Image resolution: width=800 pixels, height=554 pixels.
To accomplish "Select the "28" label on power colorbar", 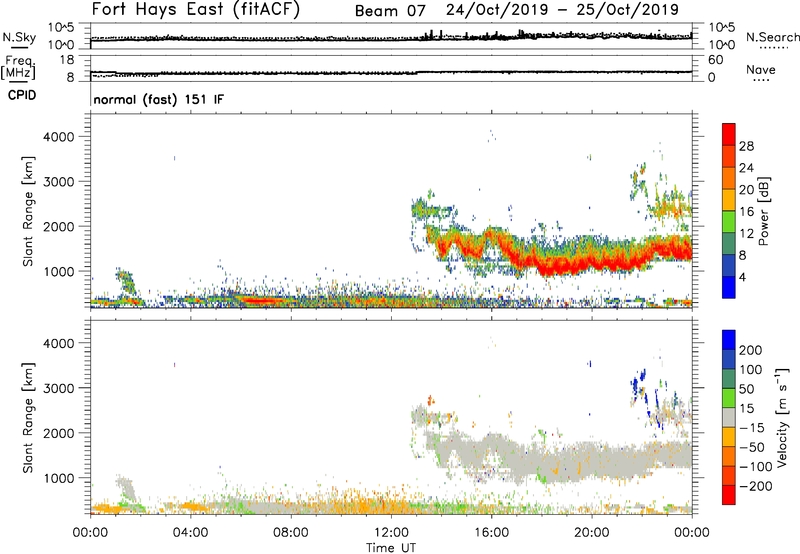I will (x=746, y=146).
